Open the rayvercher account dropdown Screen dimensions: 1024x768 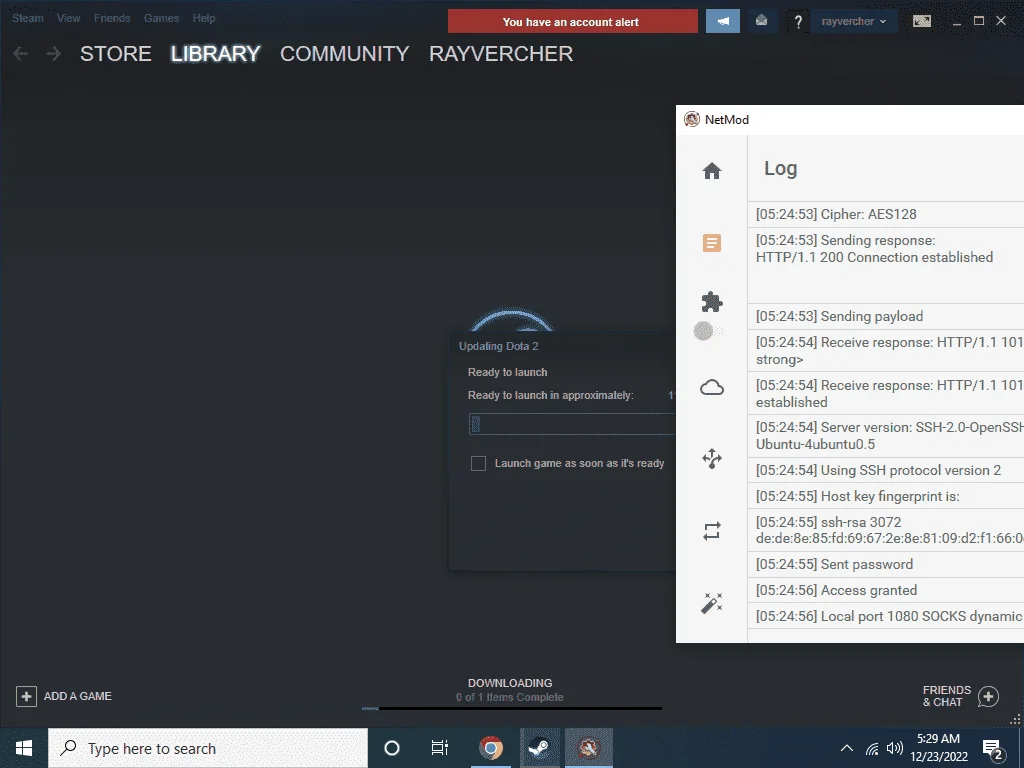point(854,21)
